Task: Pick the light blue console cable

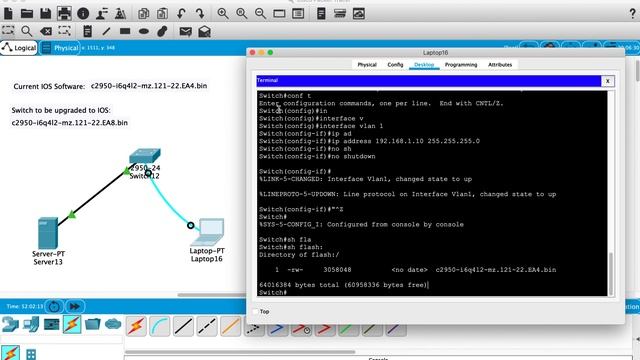Action: 160,327
